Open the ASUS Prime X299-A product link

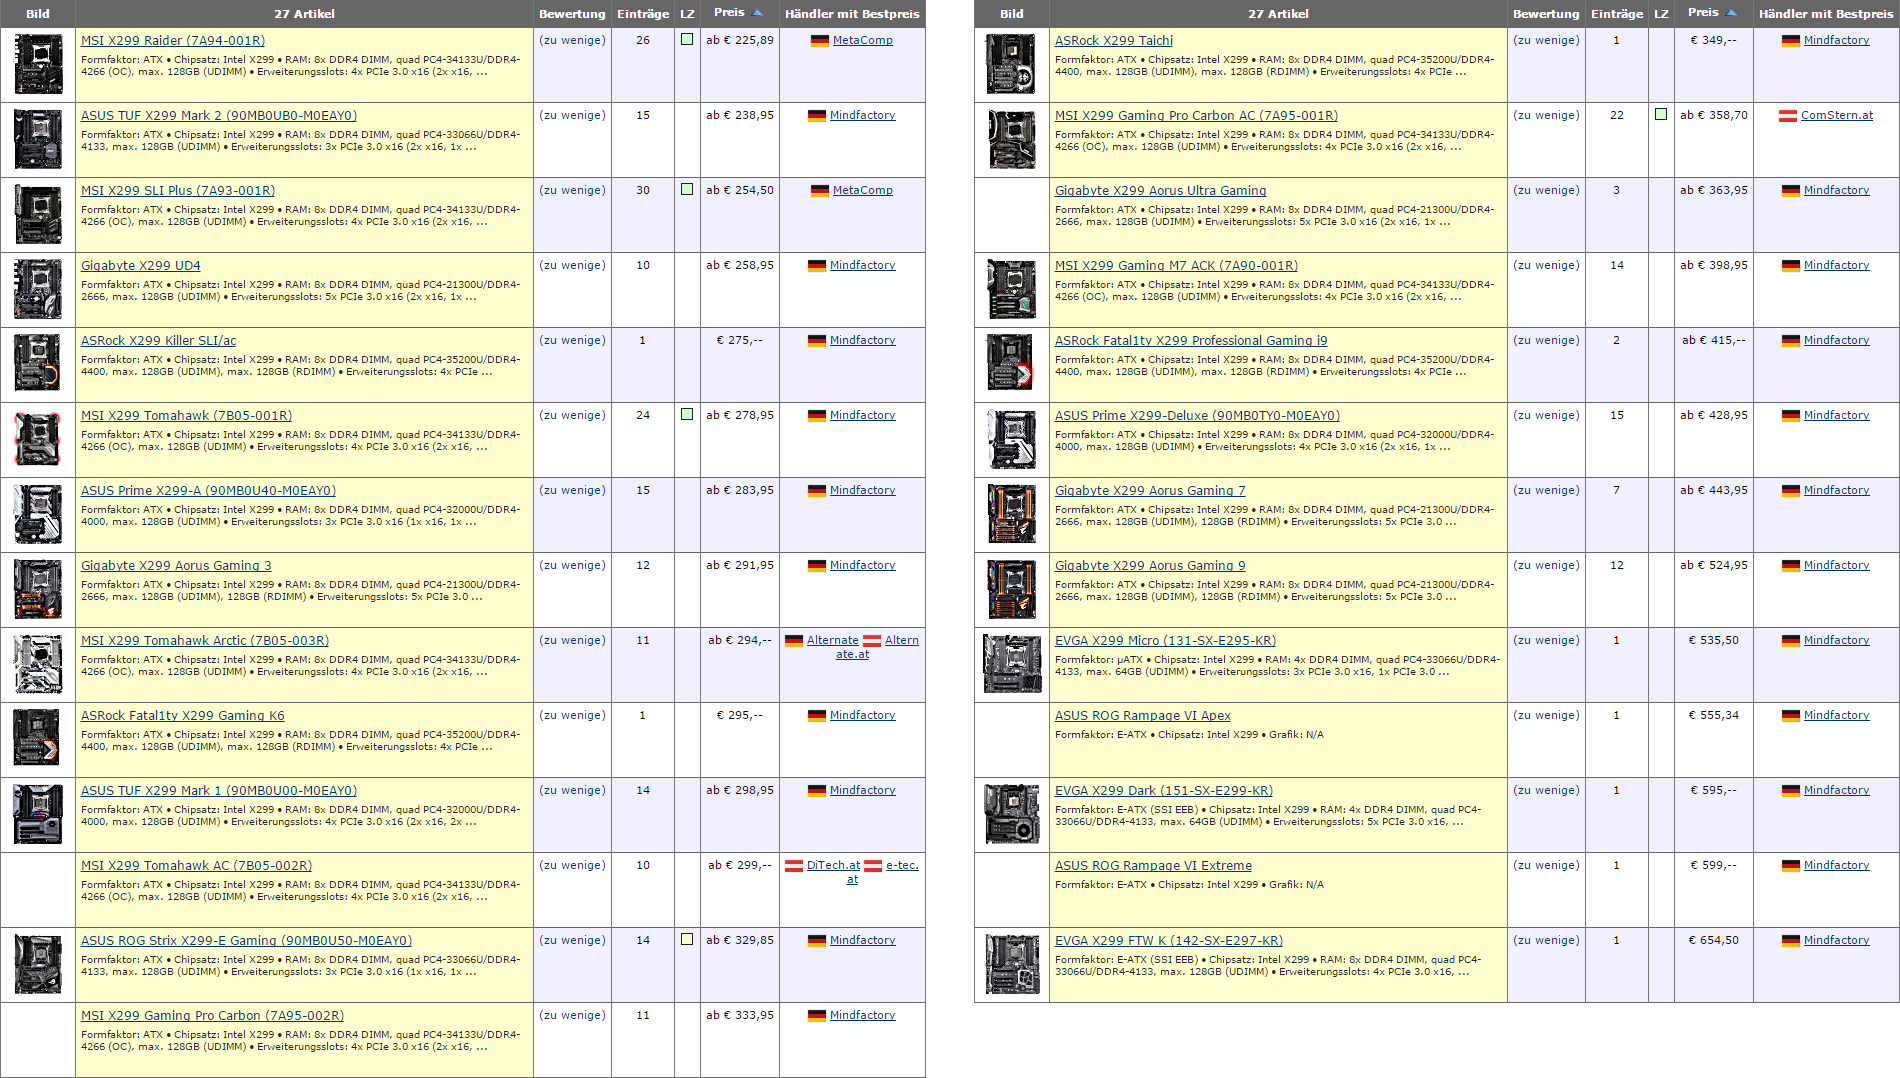point(208,491)
